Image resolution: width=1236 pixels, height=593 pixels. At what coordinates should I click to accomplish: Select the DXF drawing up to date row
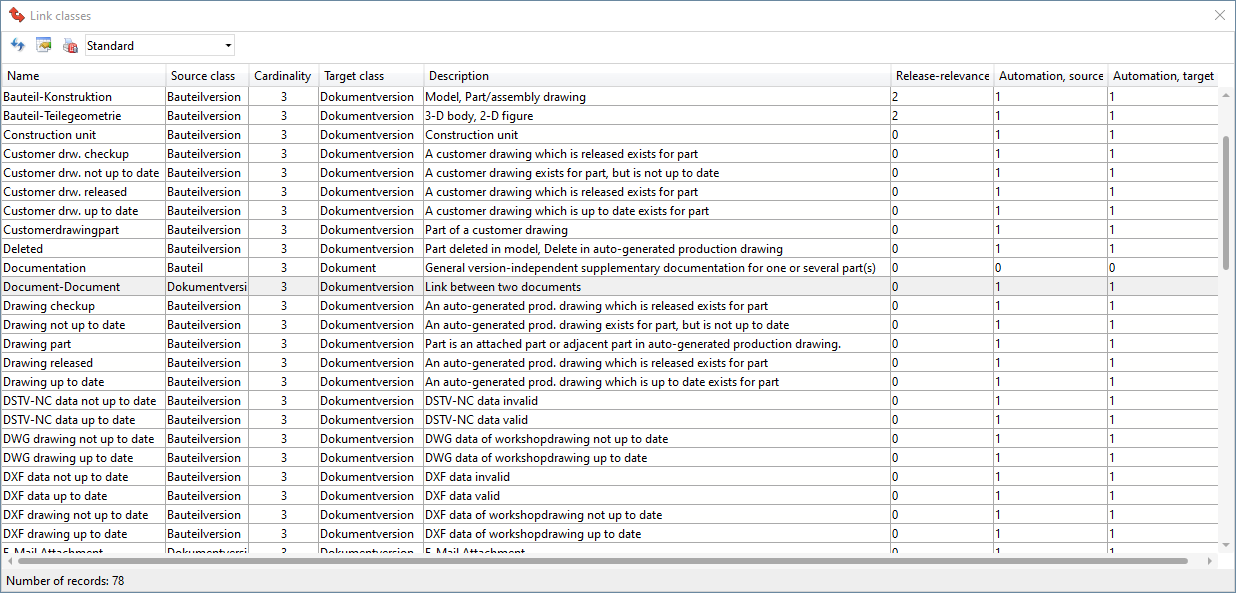pyautogui.click(x=610, y=534)
